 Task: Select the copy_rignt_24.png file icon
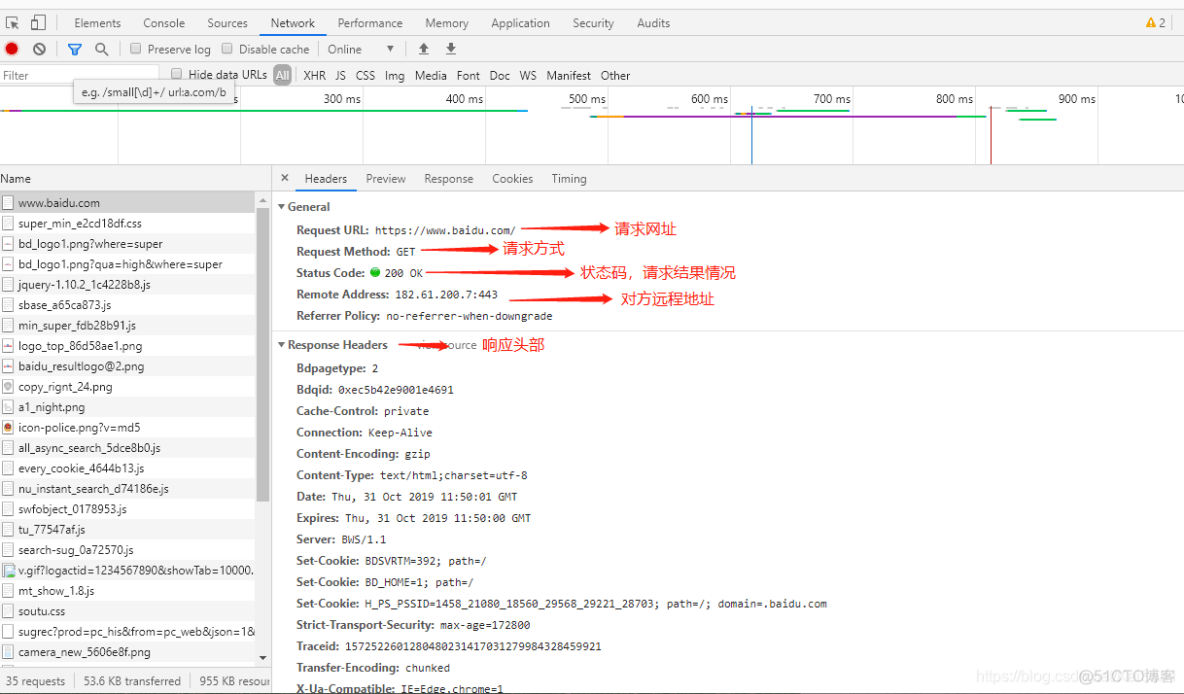pyautogui.click(x=8, y=387)
